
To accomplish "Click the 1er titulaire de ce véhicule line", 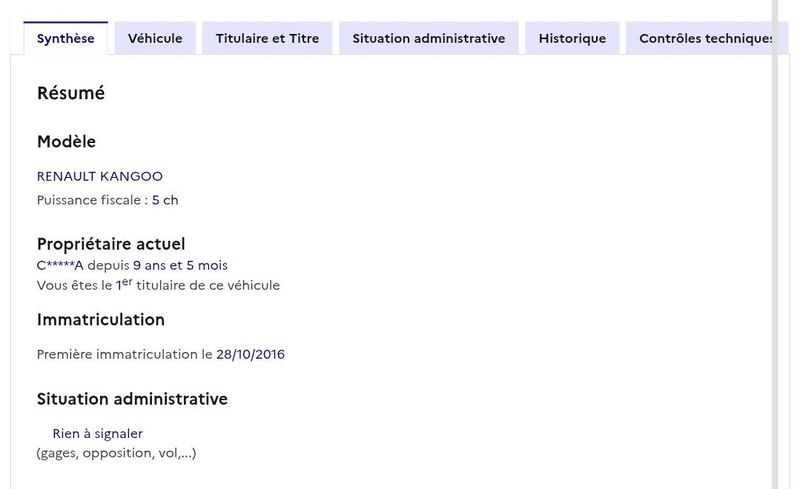I will click(x=158, y=285).
